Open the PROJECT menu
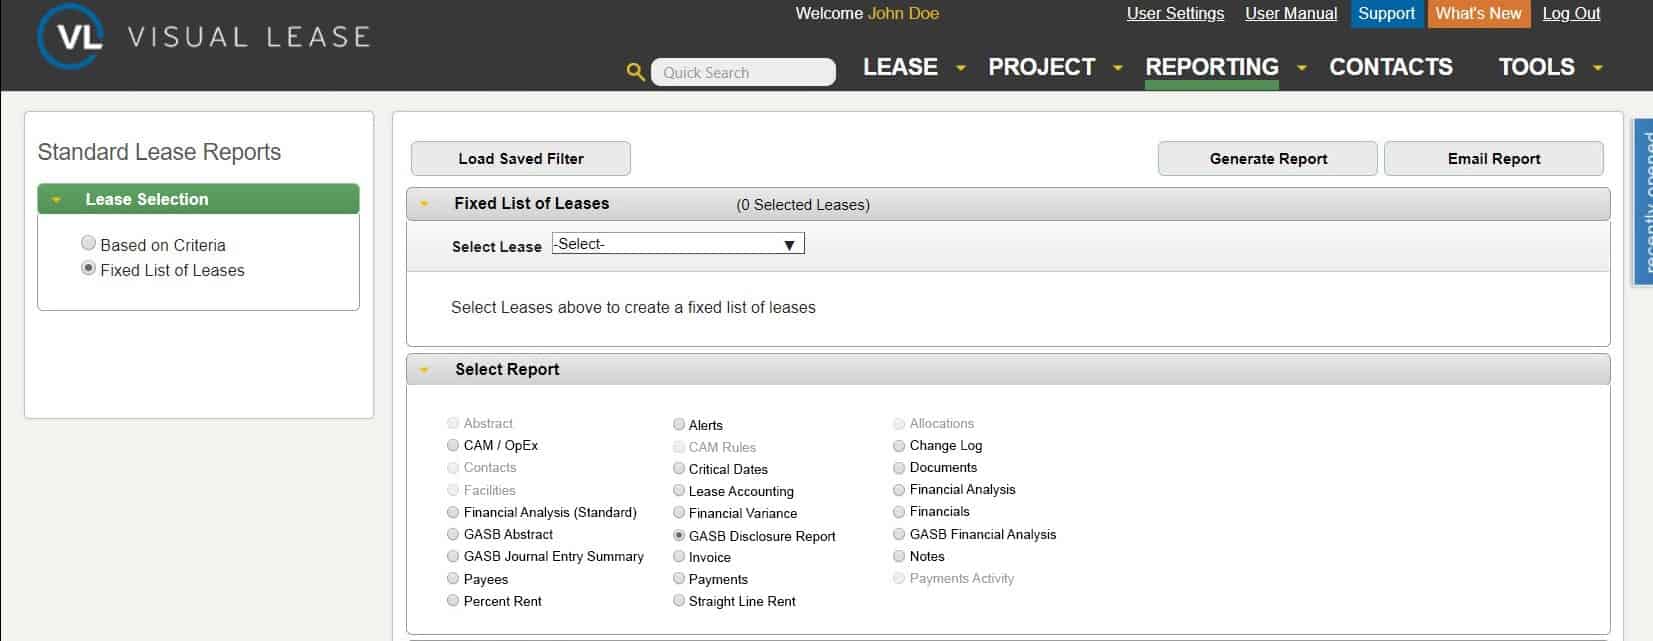 tap(1042, 67)
